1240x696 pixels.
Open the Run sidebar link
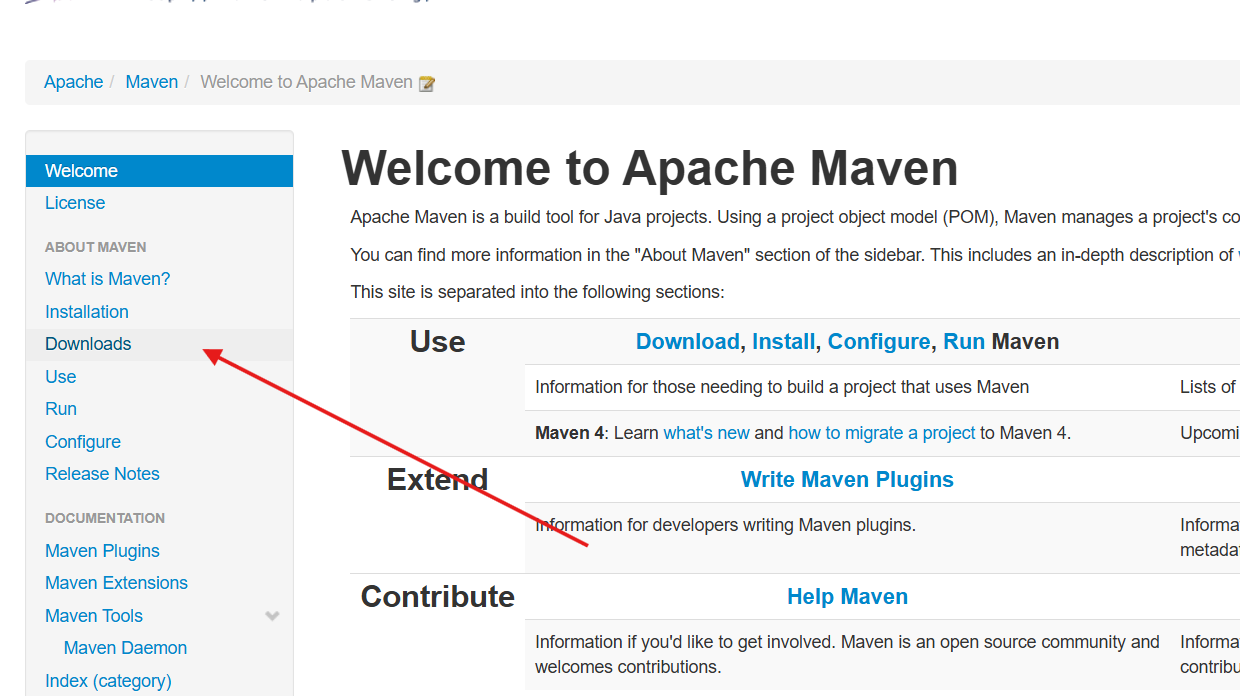click(61, 409)
